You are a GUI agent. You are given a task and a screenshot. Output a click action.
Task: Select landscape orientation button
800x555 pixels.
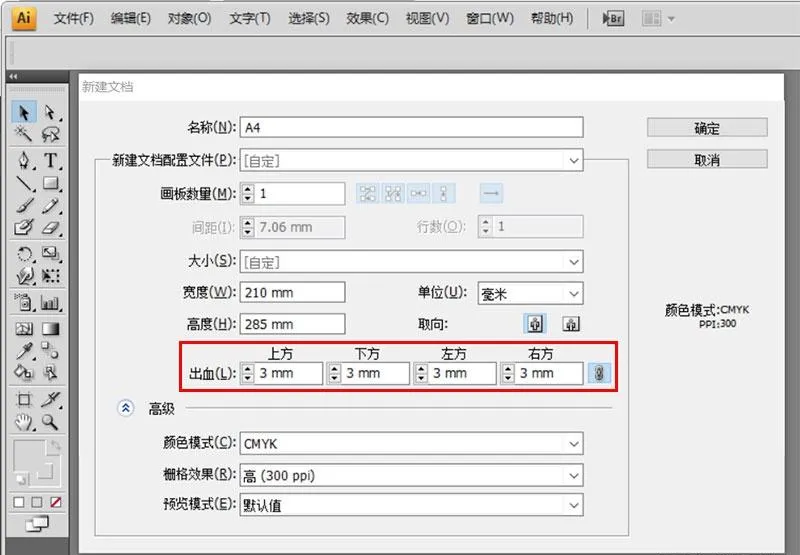[x=570, y=324]
